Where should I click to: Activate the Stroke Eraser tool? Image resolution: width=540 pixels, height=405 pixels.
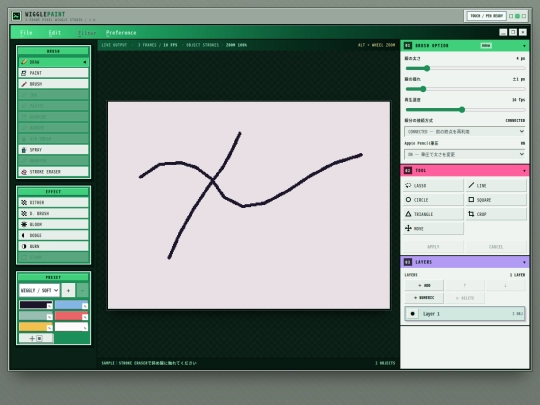[x=53, y=172]
